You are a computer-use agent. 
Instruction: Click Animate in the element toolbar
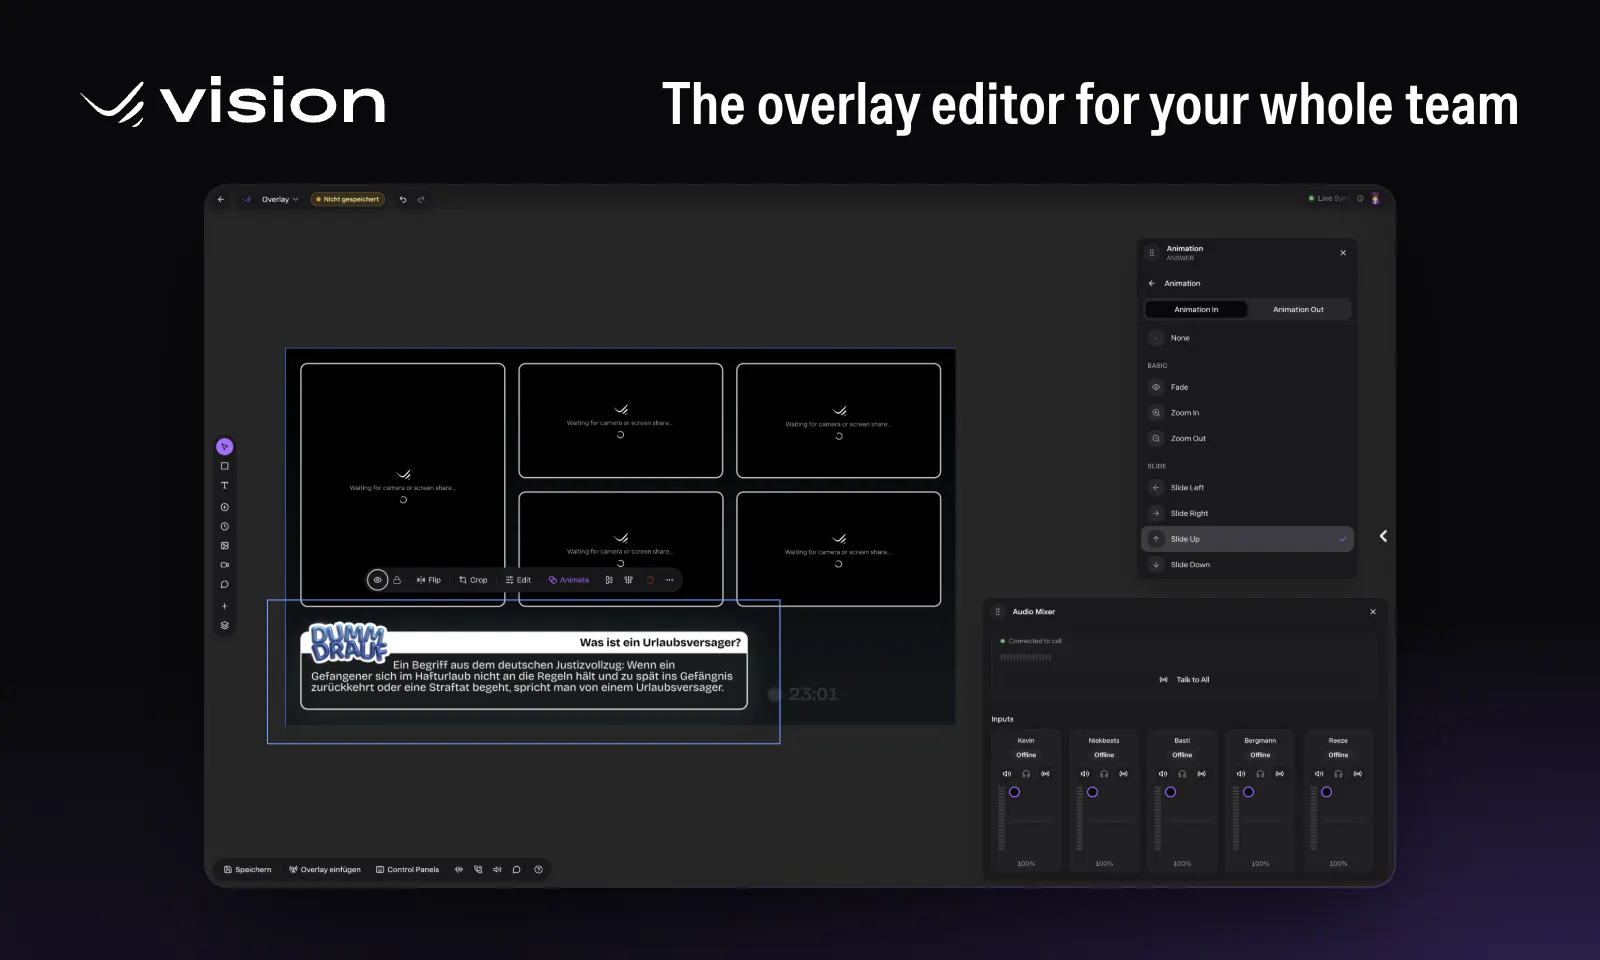(569, 580)
